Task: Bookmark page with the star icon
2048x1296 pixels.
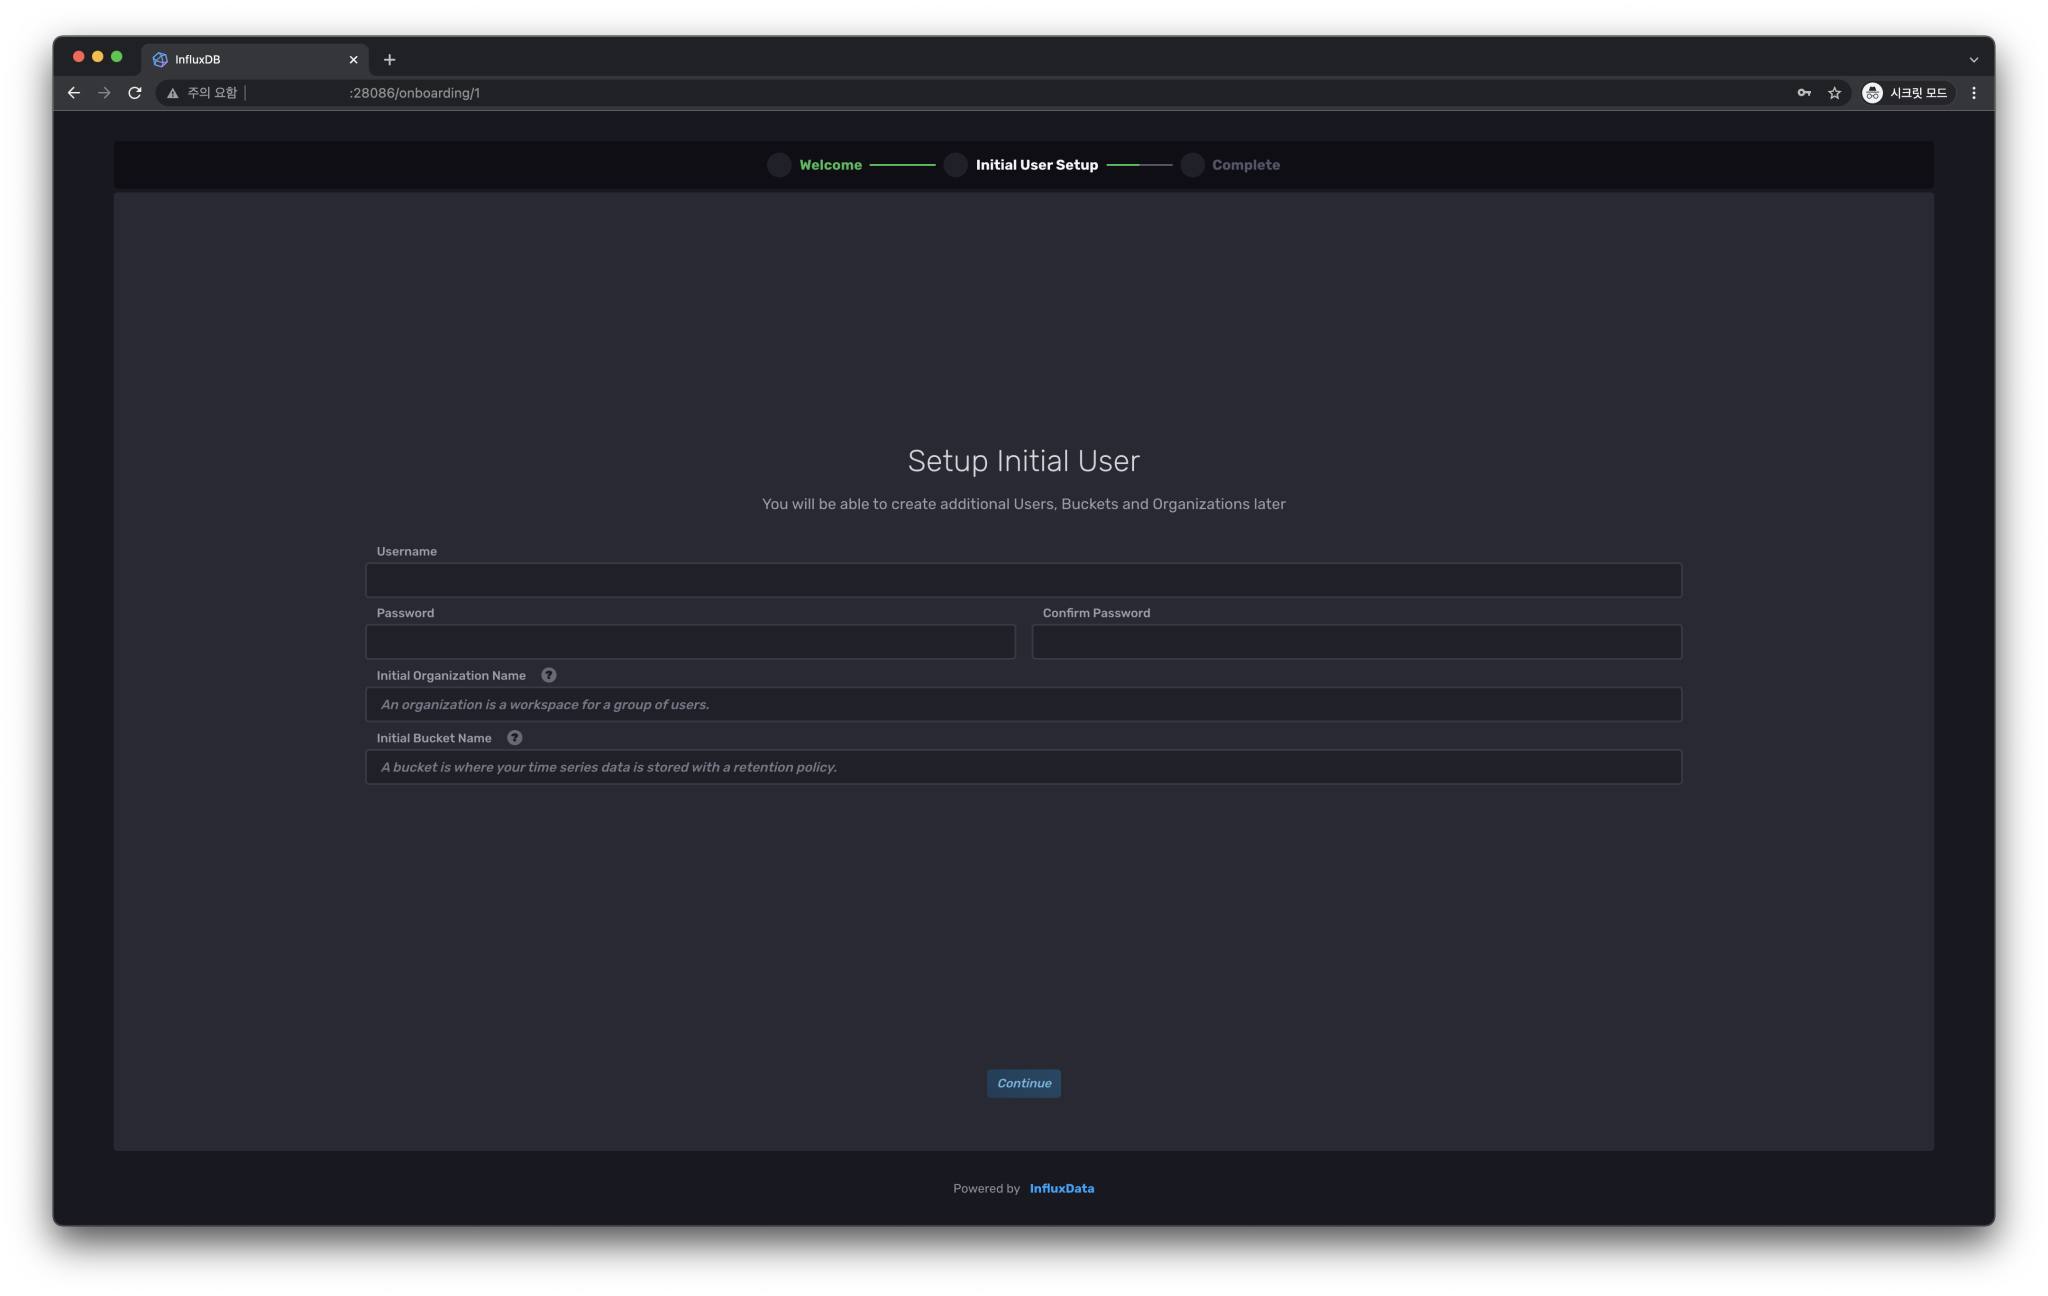Action: point(1834,93)
